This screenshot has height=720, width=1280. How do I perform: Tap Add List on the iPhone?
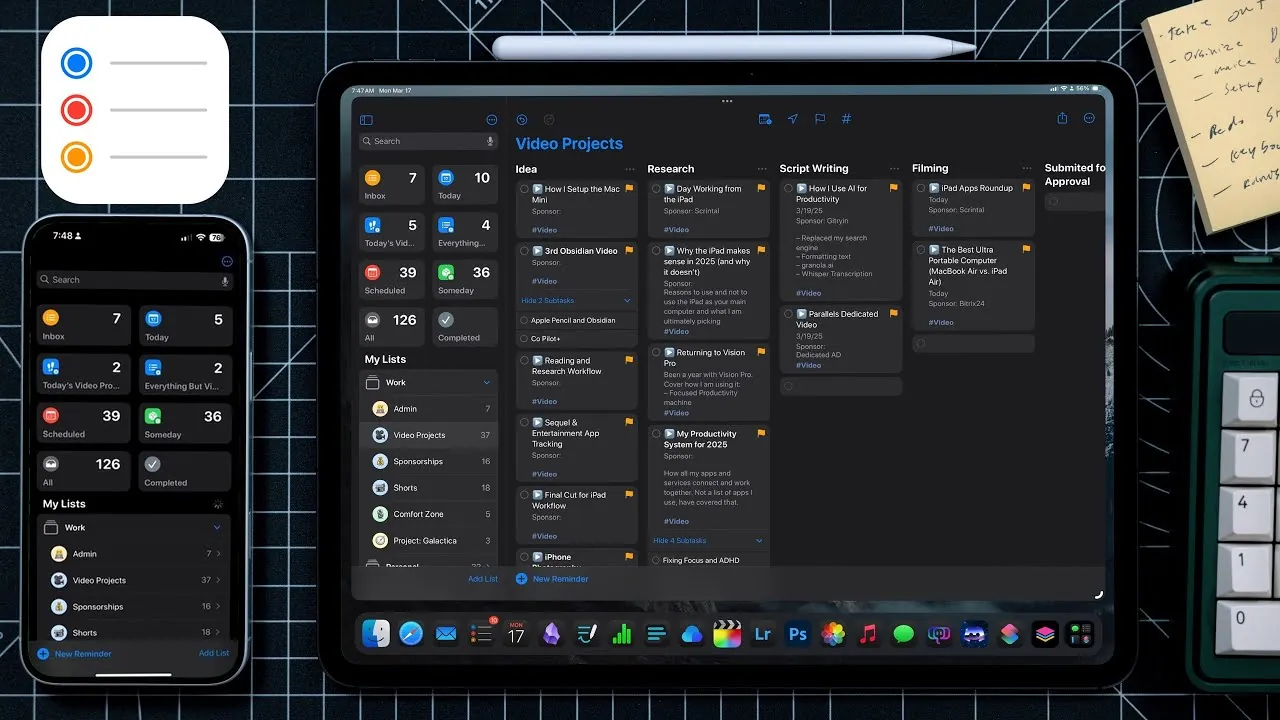tap(214, 653)
